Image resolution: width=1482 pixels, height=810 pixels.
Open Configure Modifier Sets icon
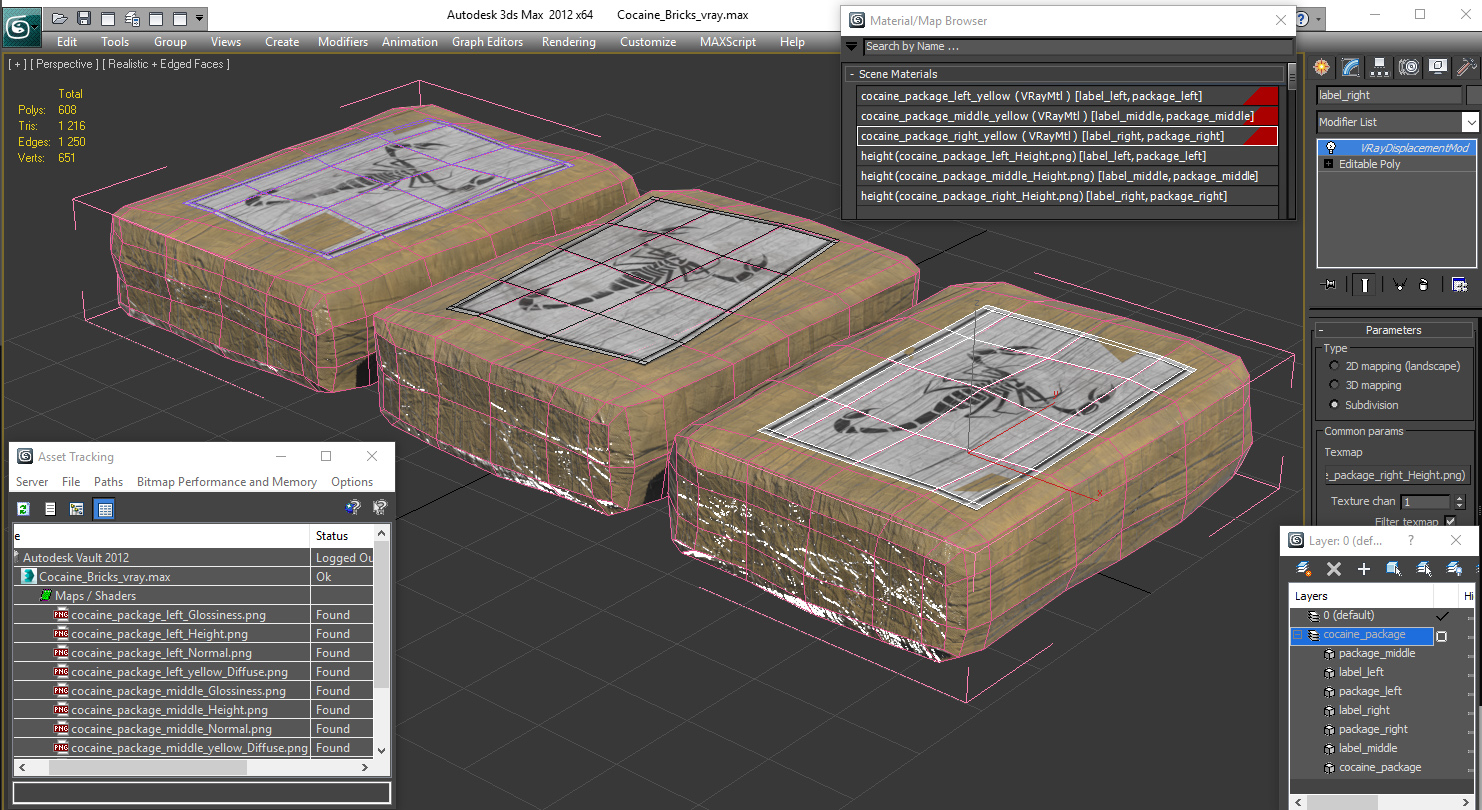pos(1459,285)
